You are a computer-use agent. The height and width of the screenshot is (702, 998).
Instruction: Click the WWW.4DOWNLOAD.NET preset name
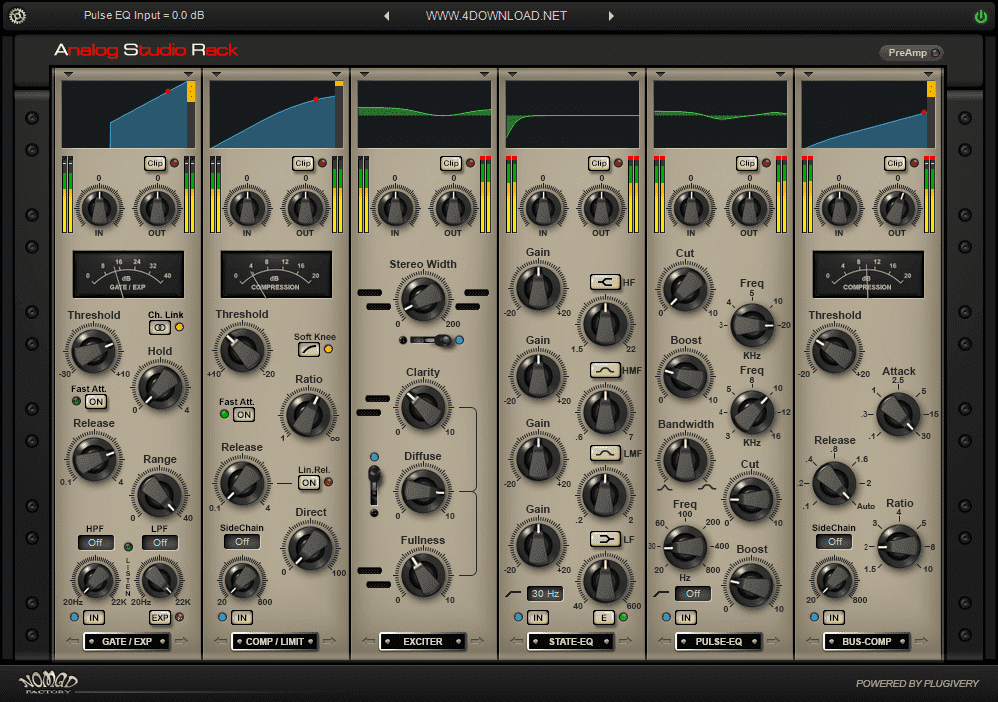click(496, 16)
